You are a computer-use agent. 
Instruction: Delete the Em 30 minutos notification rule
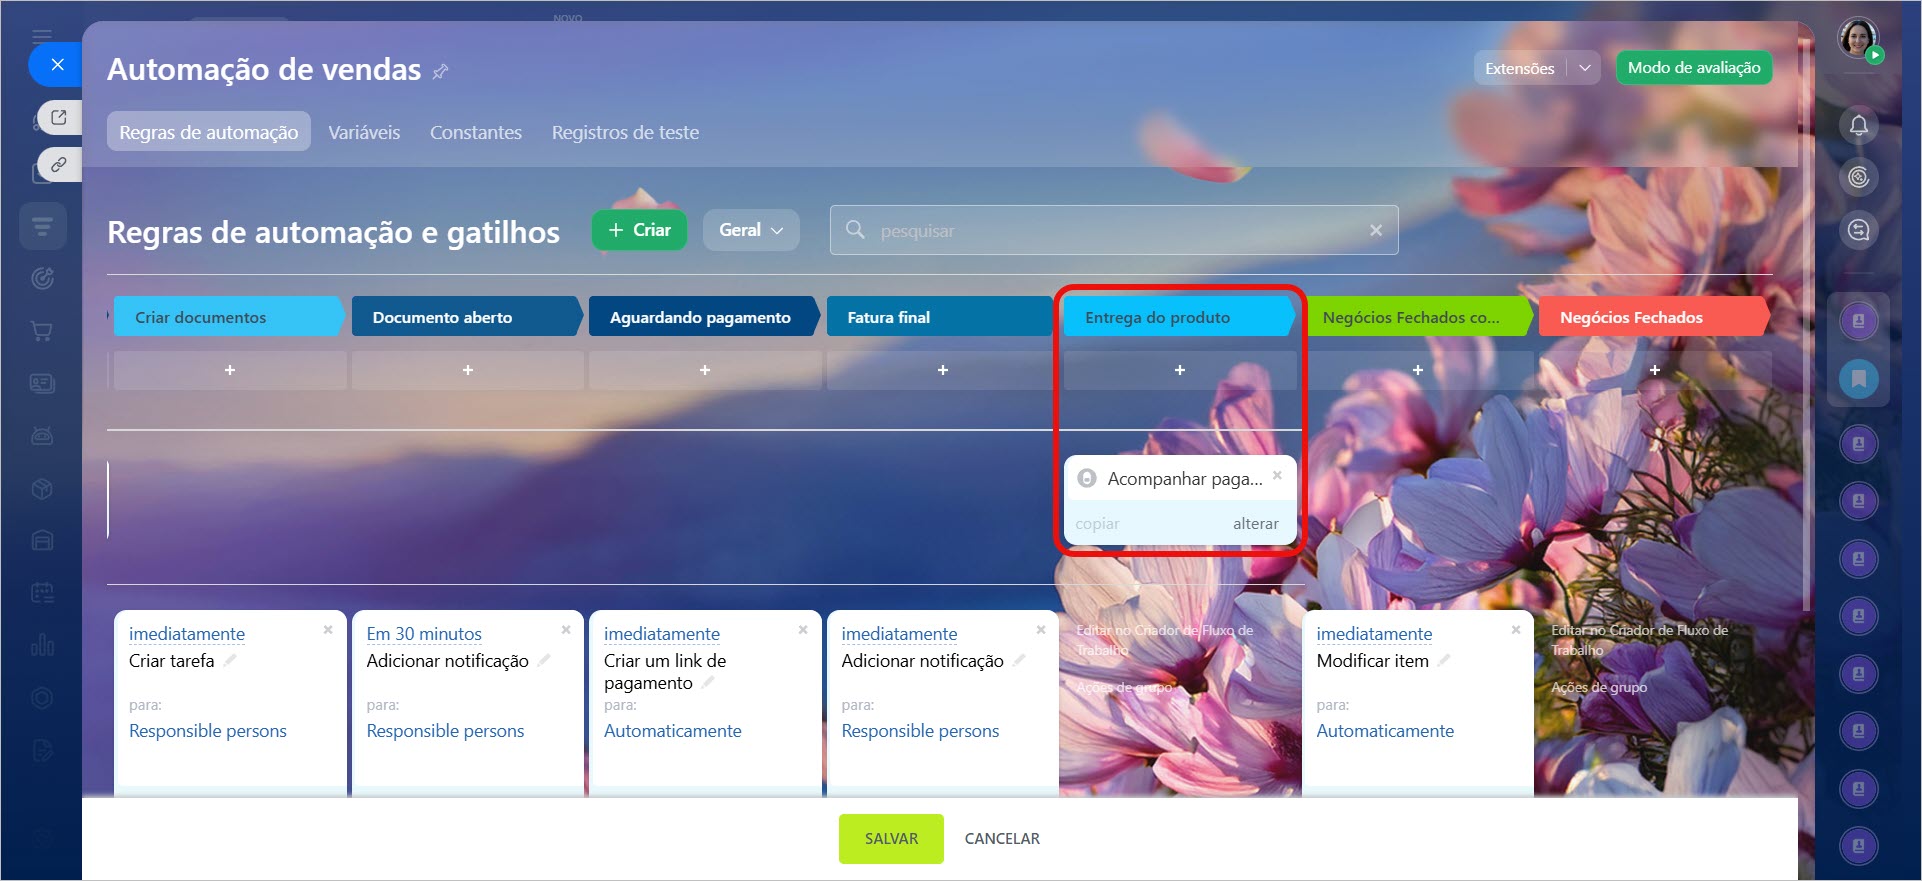click(x=565, y=630)
